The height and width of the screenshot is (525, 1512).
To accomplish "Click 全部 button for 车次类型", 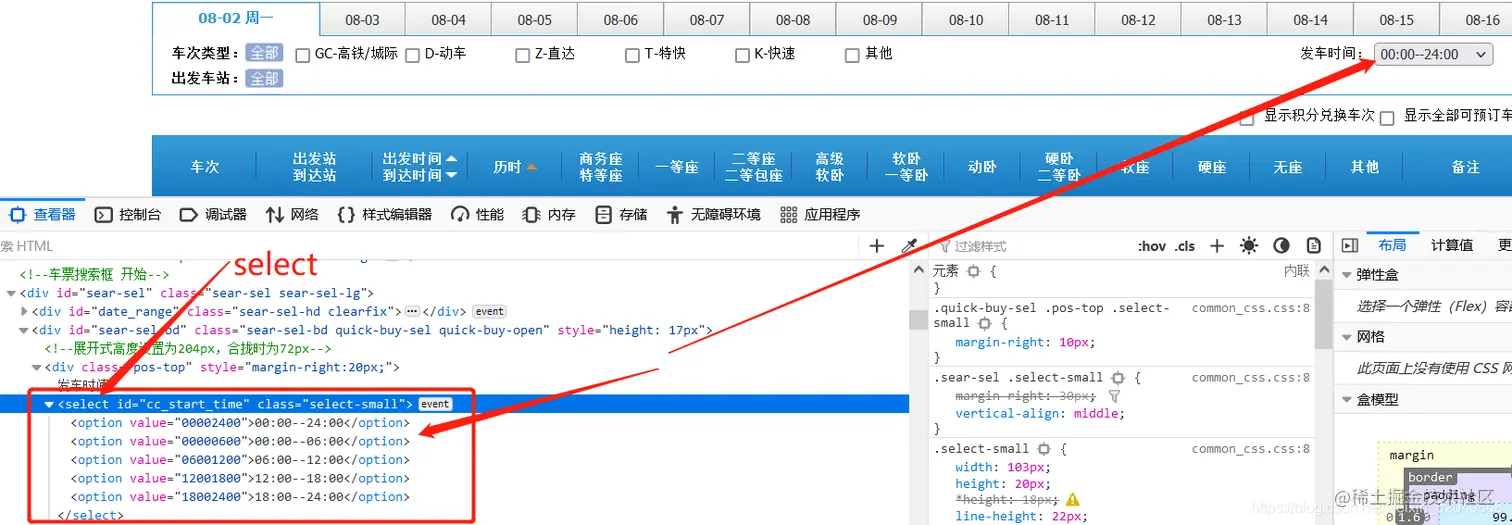I will pos(264,53).
